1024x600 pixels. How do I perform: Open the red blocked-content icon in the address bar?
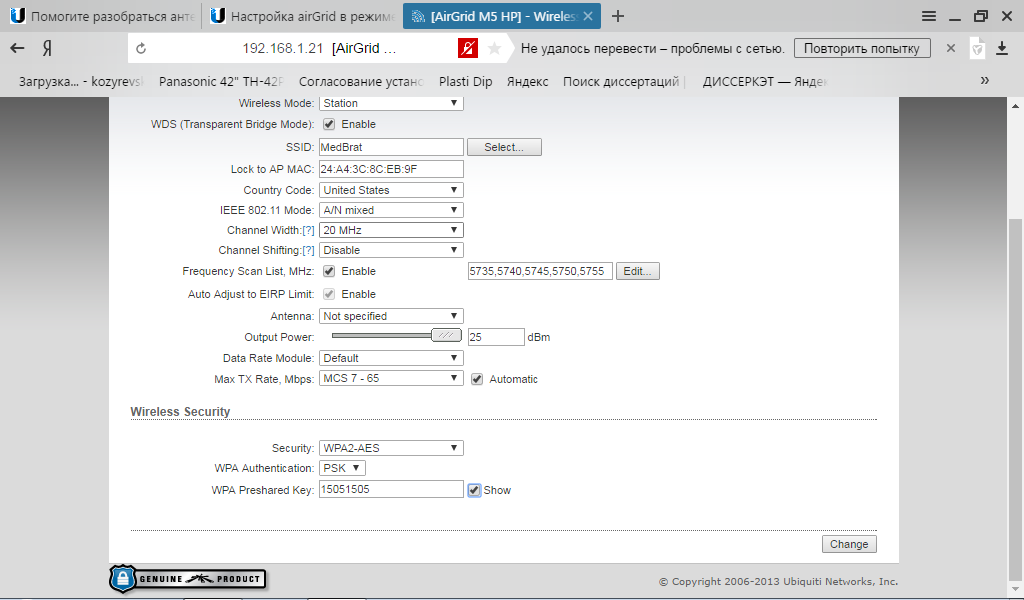pyautogui.click(x=468, y=48)
